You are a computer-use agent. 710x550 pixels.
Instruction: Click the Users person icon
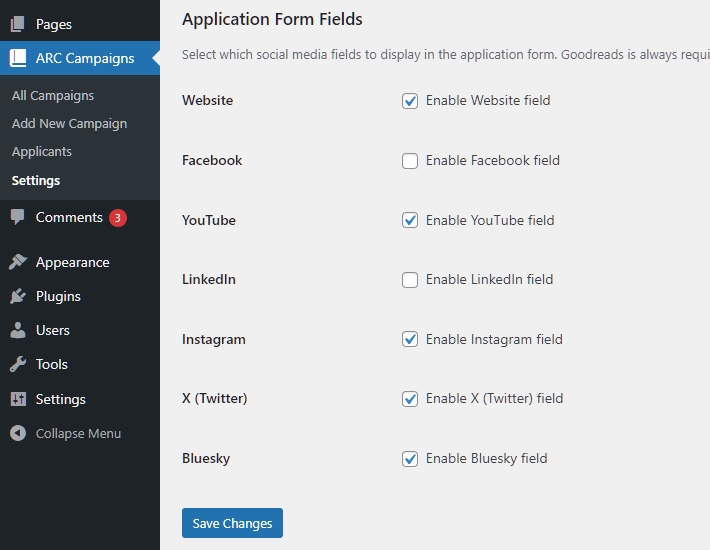(18, 330)
